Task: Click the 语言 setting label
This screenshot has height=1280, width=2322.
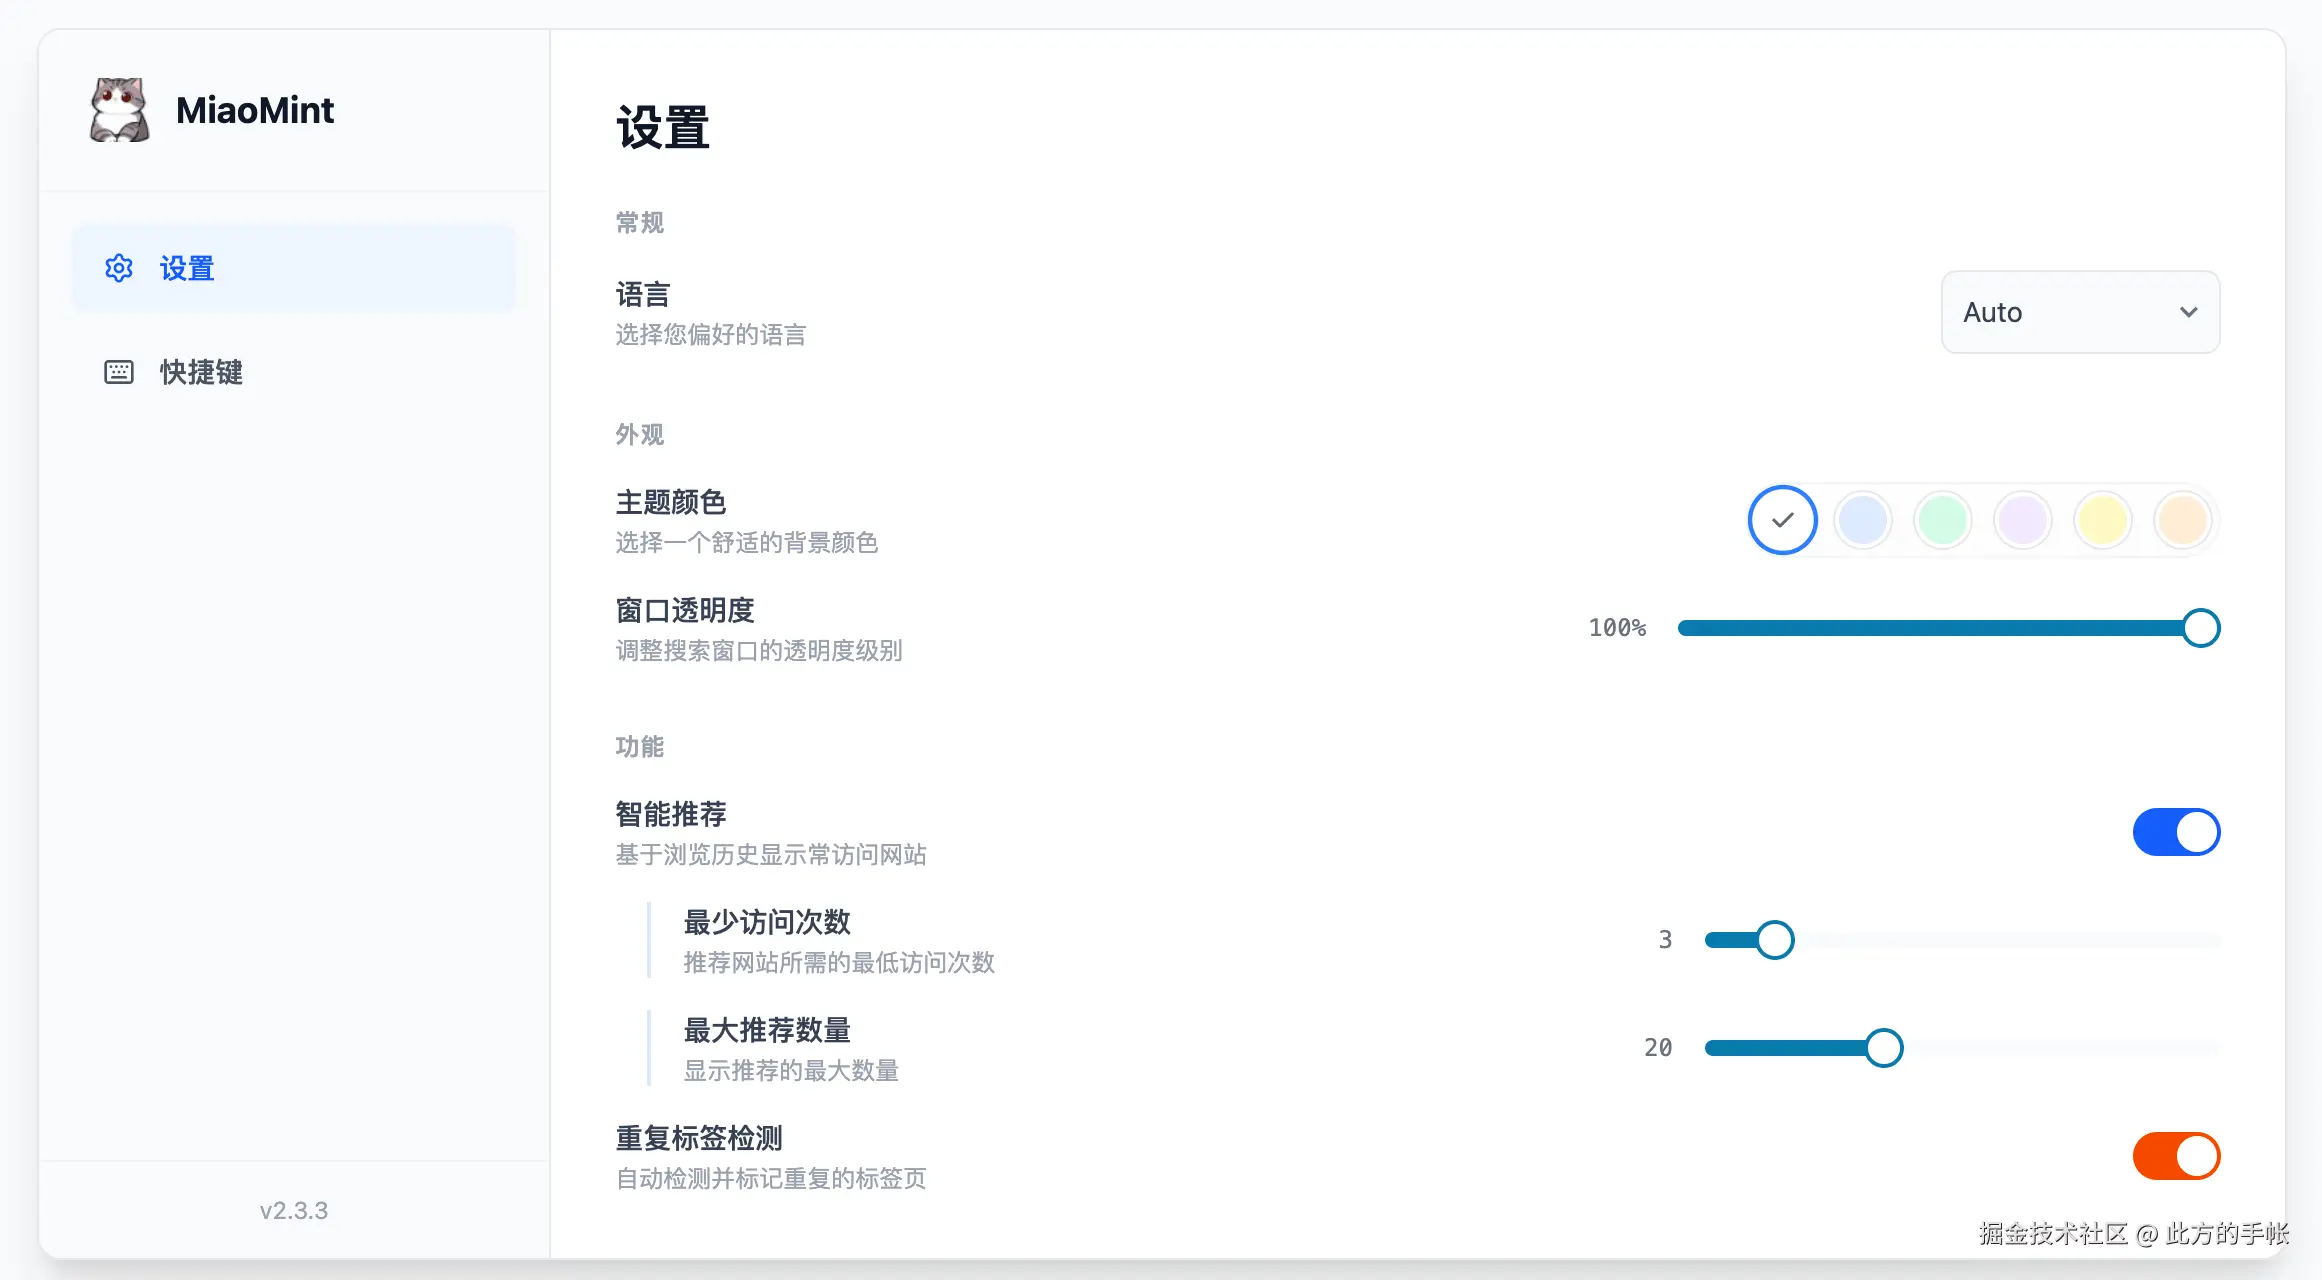Action: [643, 295]
